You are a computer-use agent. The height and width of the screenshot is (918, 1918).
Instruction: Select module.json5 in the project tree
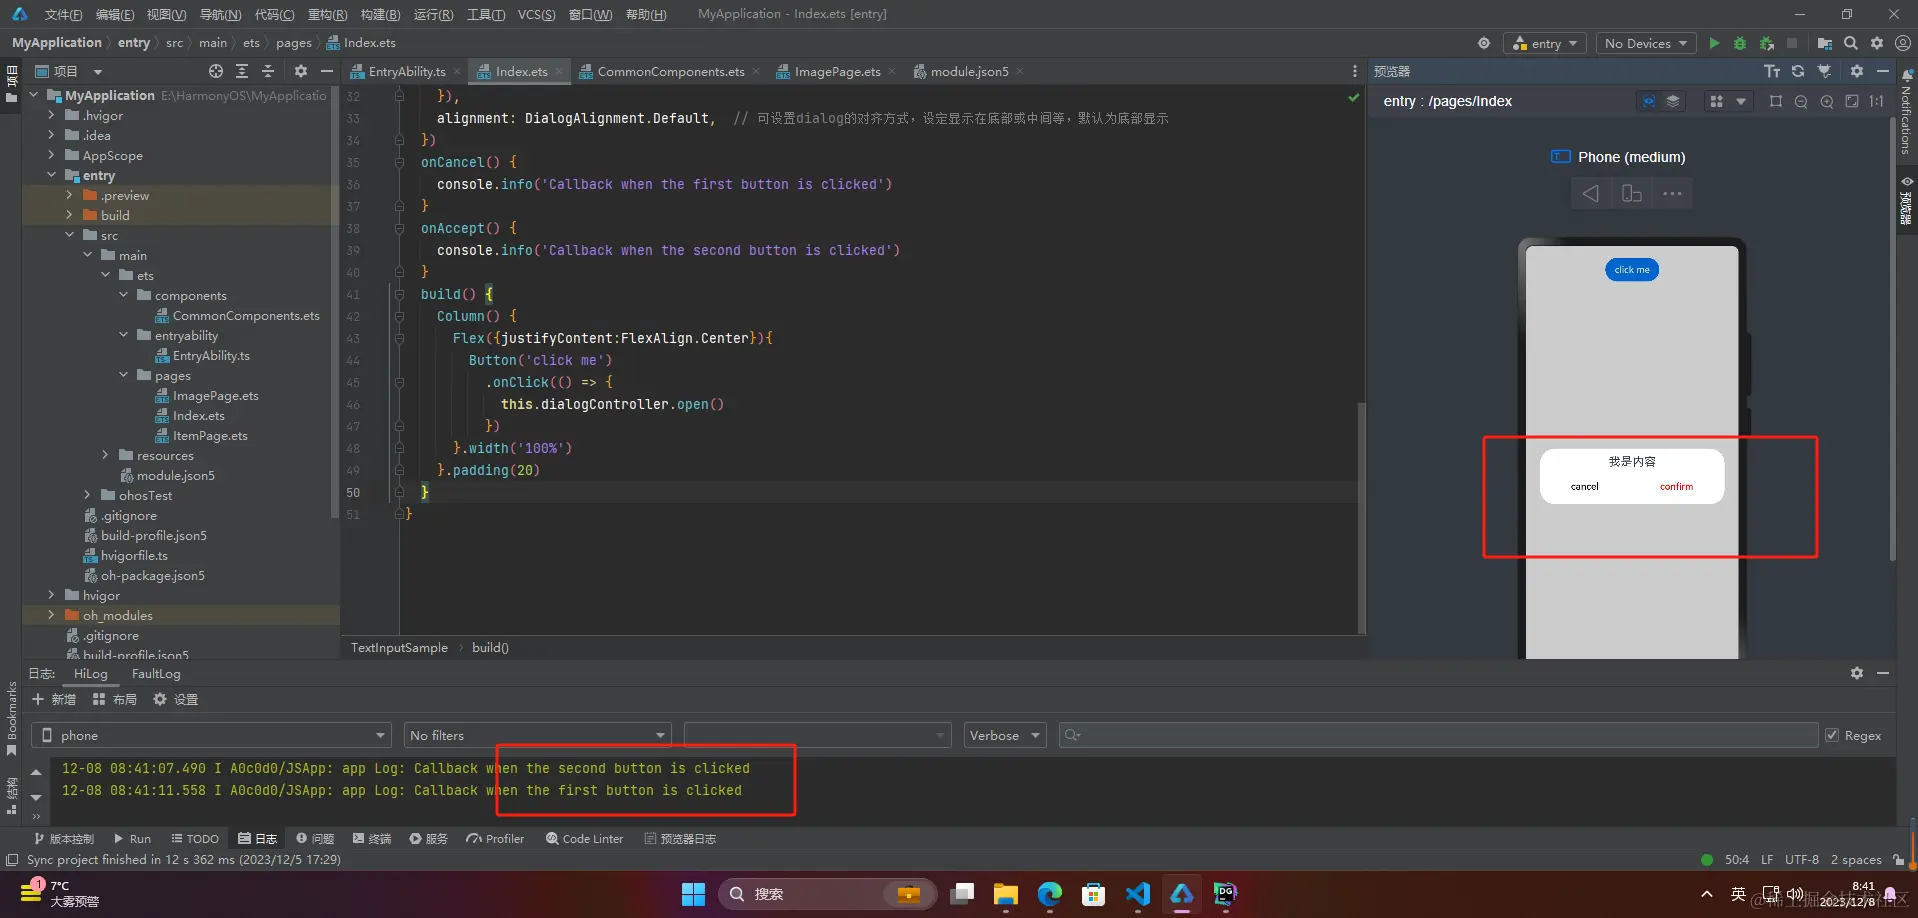pyautogui.click(x=175, y=475)
